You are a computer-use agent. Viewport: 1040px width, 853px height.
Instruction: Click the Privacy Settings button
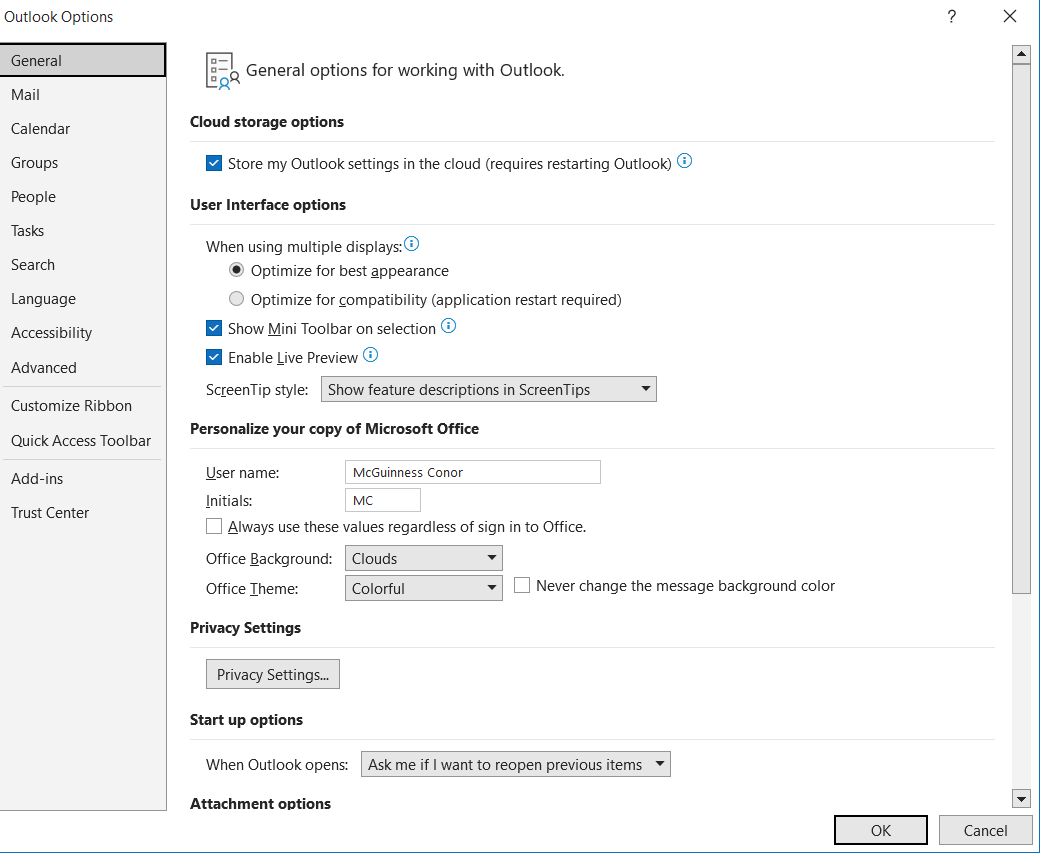pos(273,674)
